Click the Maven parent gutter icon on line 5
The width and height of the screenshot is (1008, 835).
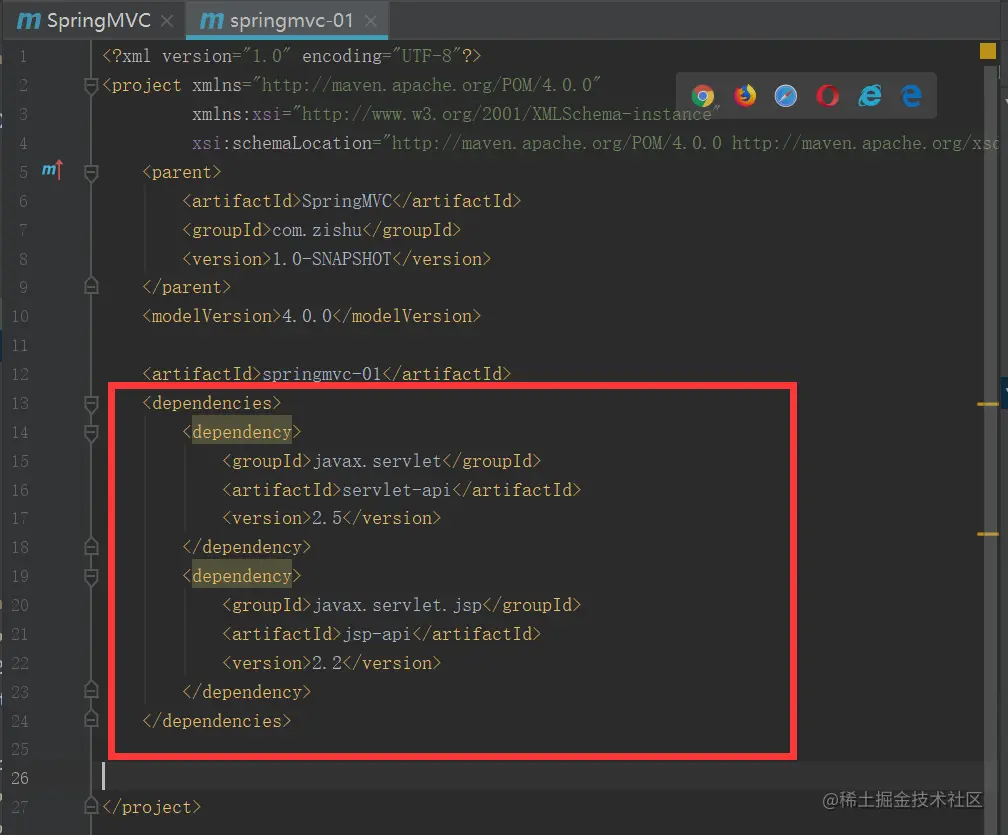click(x=52, y=170)
